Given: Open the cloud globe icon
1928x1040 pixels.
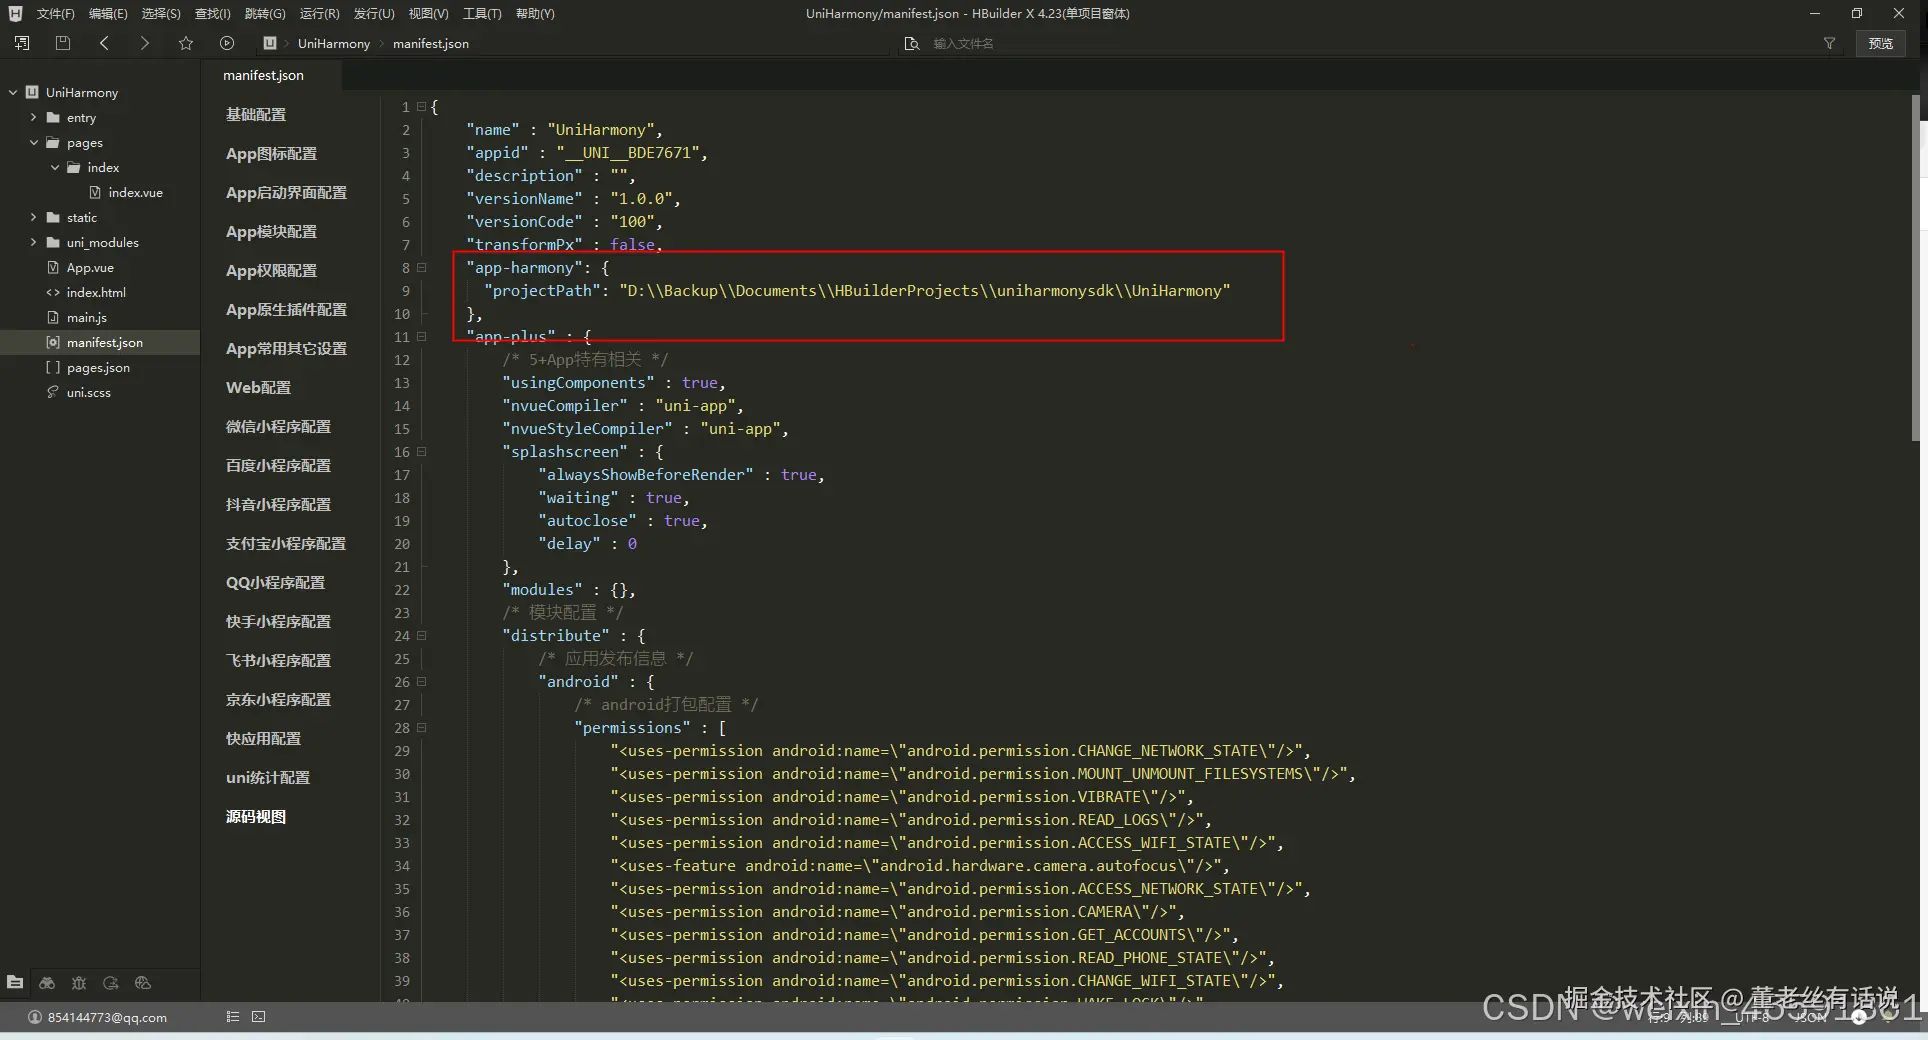Looking at the screenshot, I should click(x=143, y=983).
